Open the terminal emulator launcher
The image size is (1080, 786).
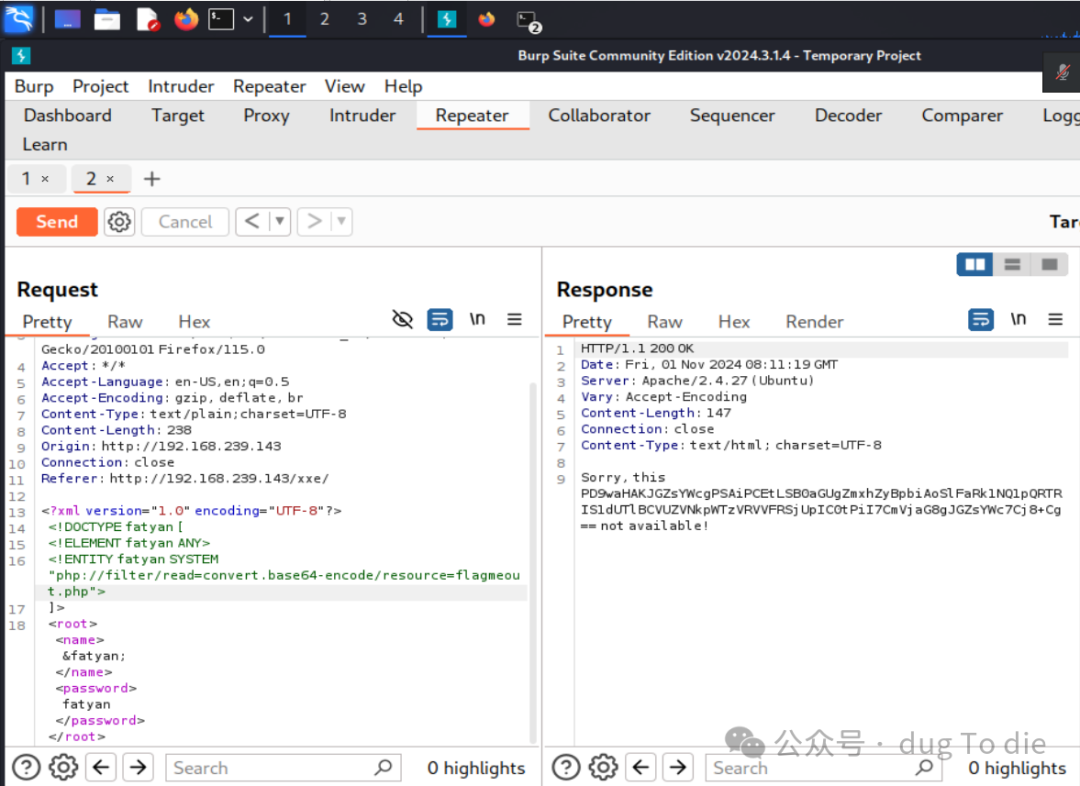221,19
